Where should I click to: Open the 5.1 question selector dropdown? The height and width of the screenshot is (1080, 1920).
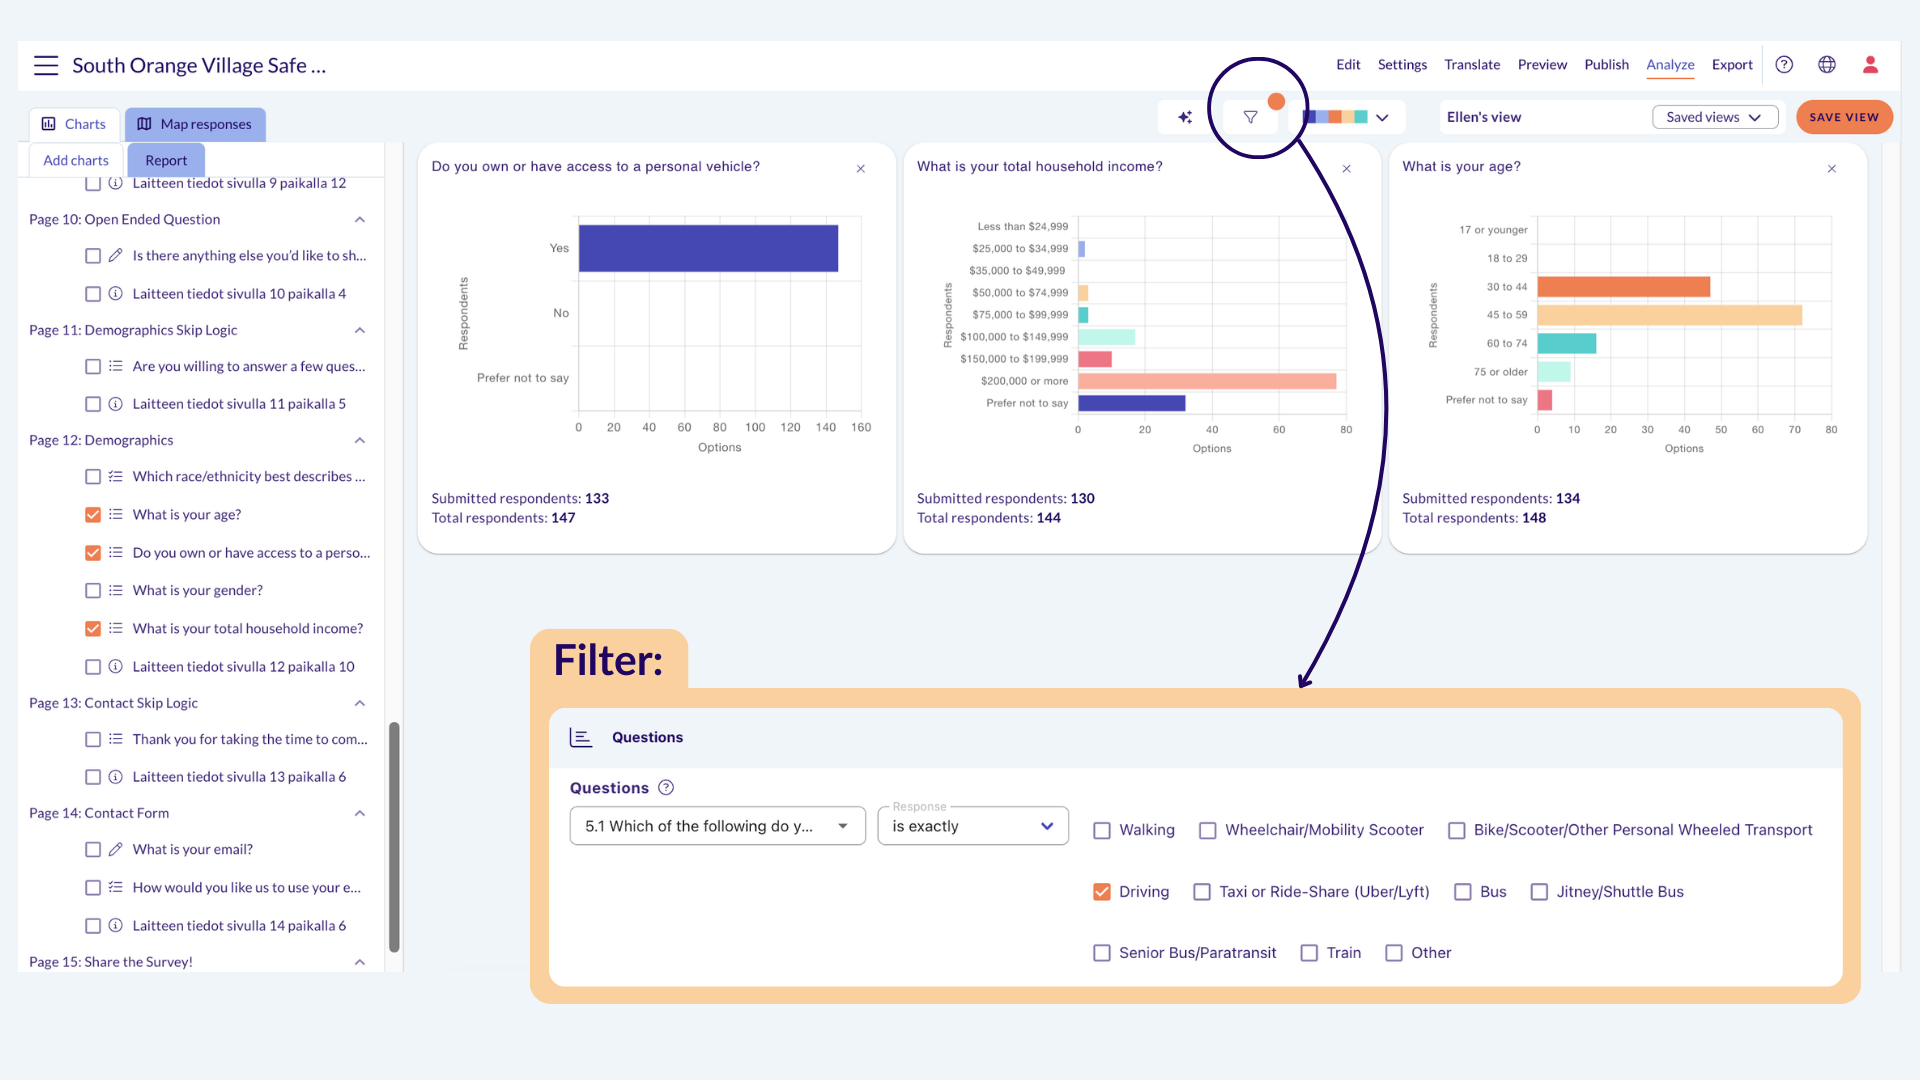tap(717, 826)
